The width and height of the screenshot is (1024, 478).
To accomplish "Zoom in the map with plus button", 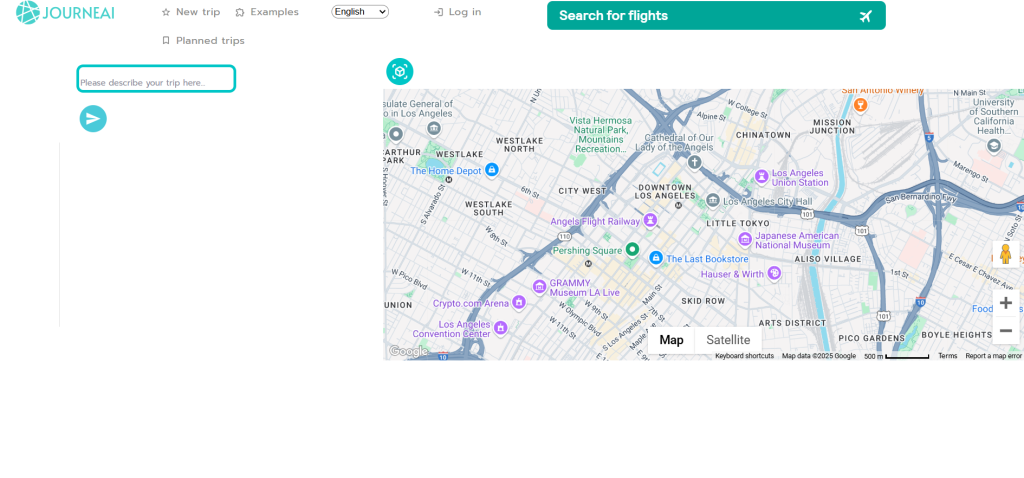I will click(1005, 303).
